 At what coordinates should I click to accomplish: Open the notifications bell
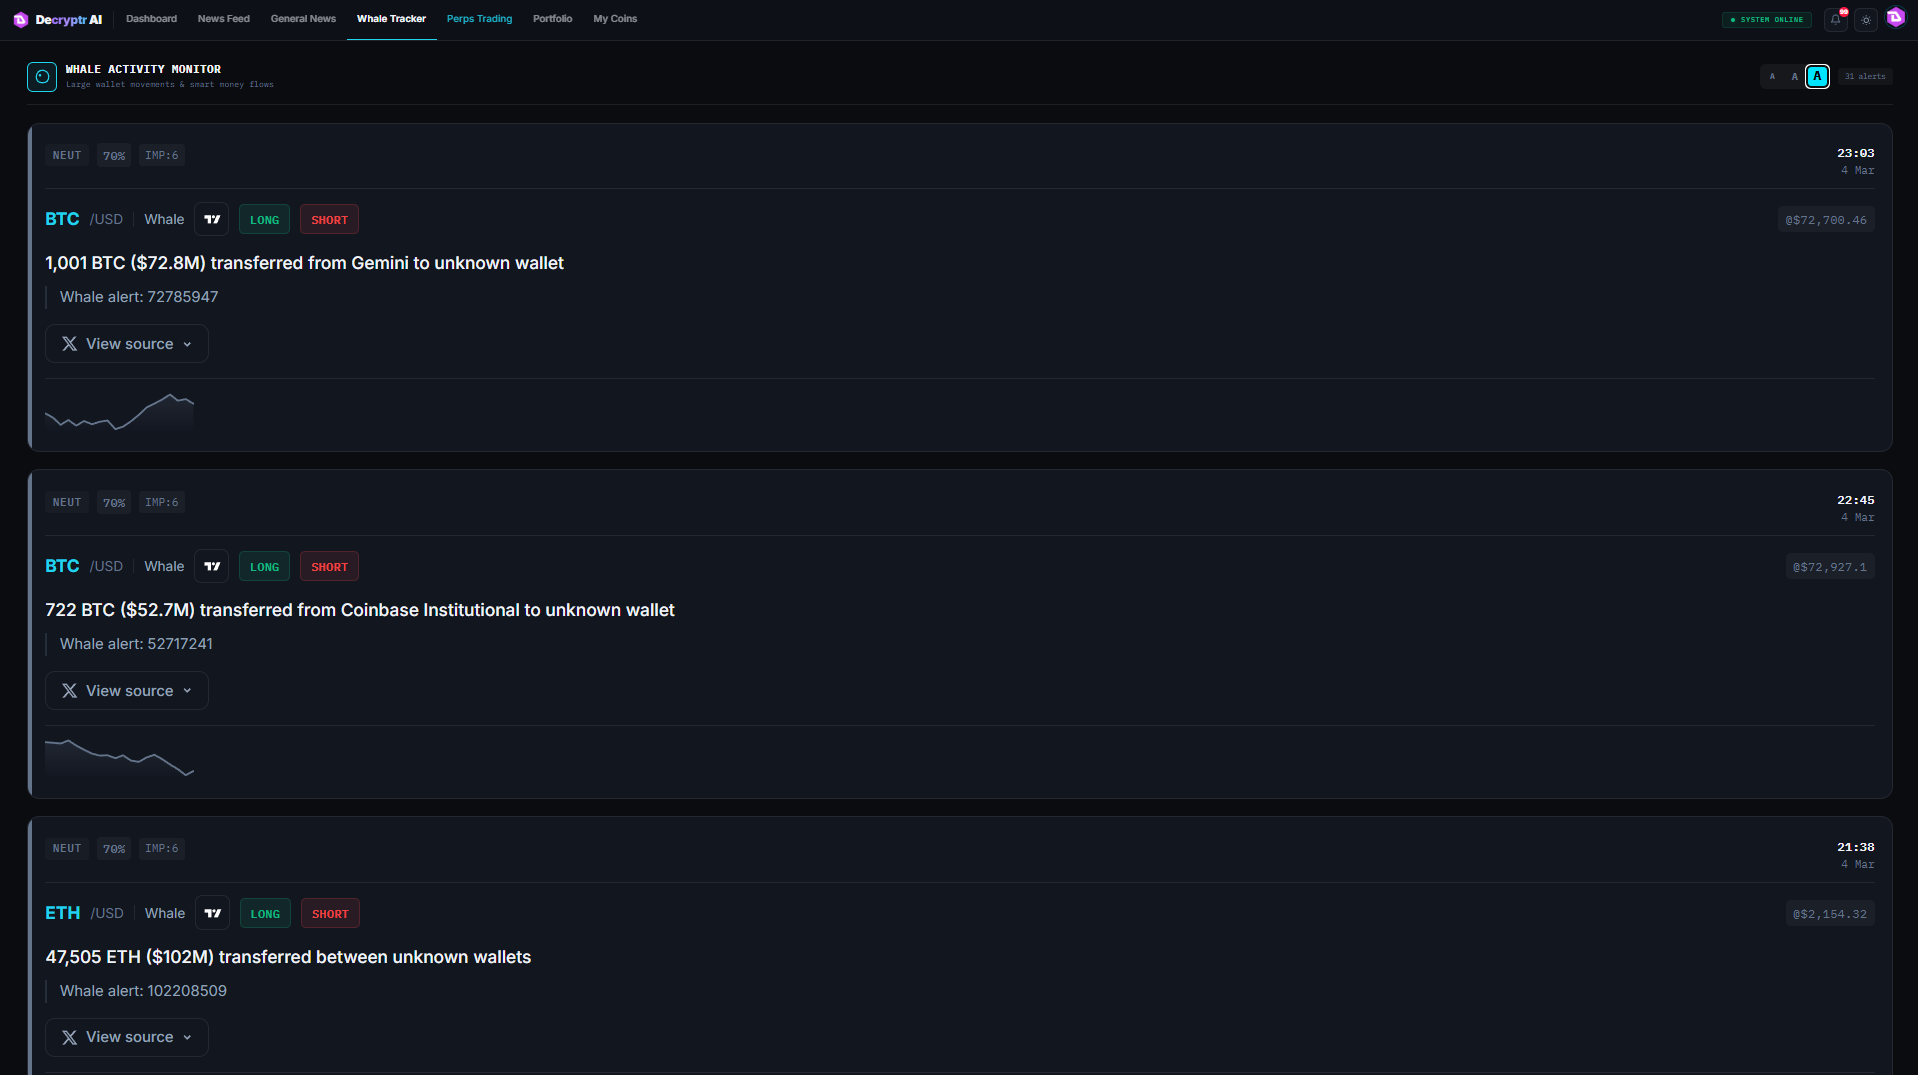coord(1835,19)
